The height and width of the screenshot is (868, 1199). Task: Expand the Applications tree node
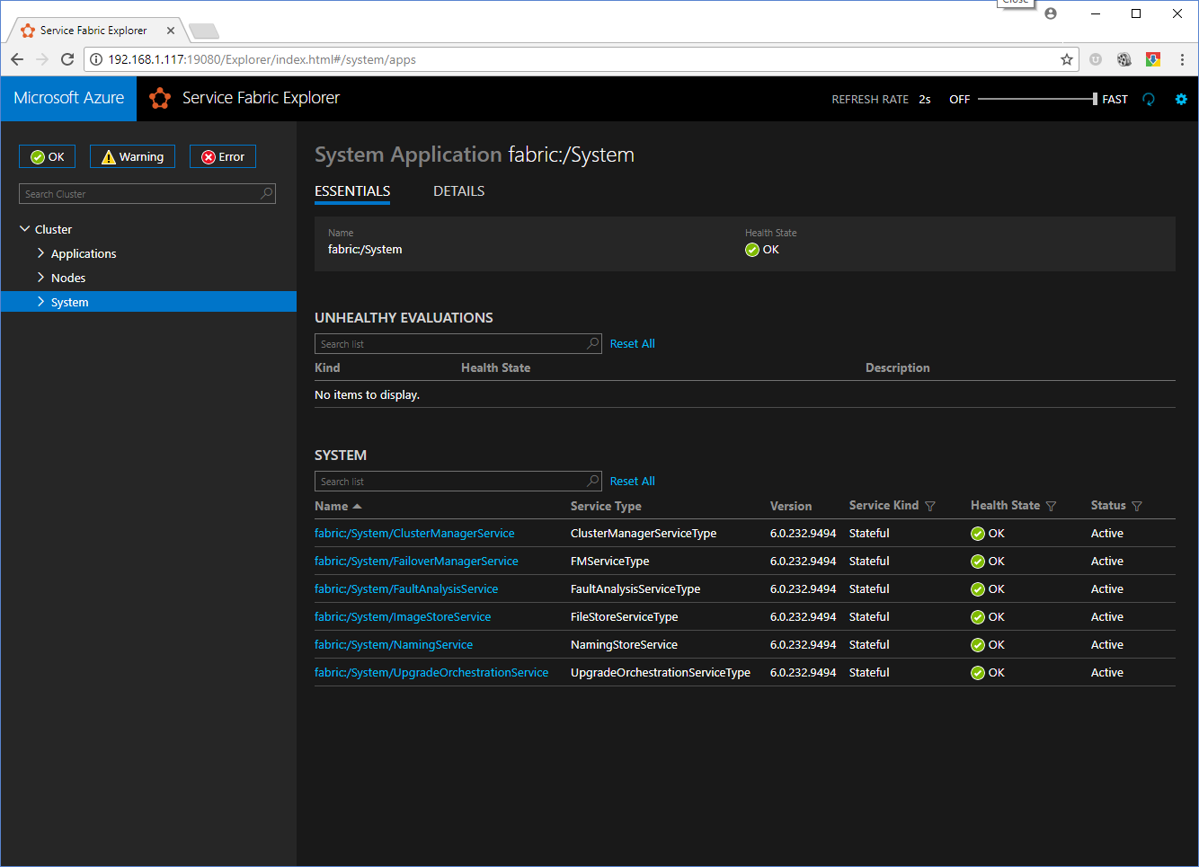41,253
